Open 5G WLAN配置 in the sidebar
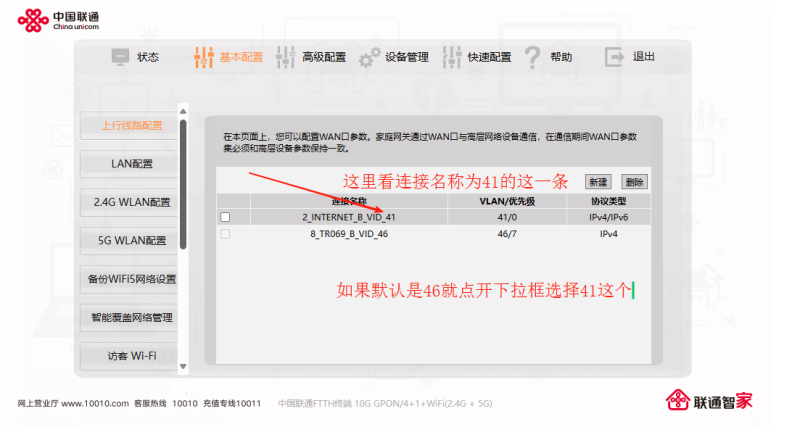800x448 pixels. point(130,240)
